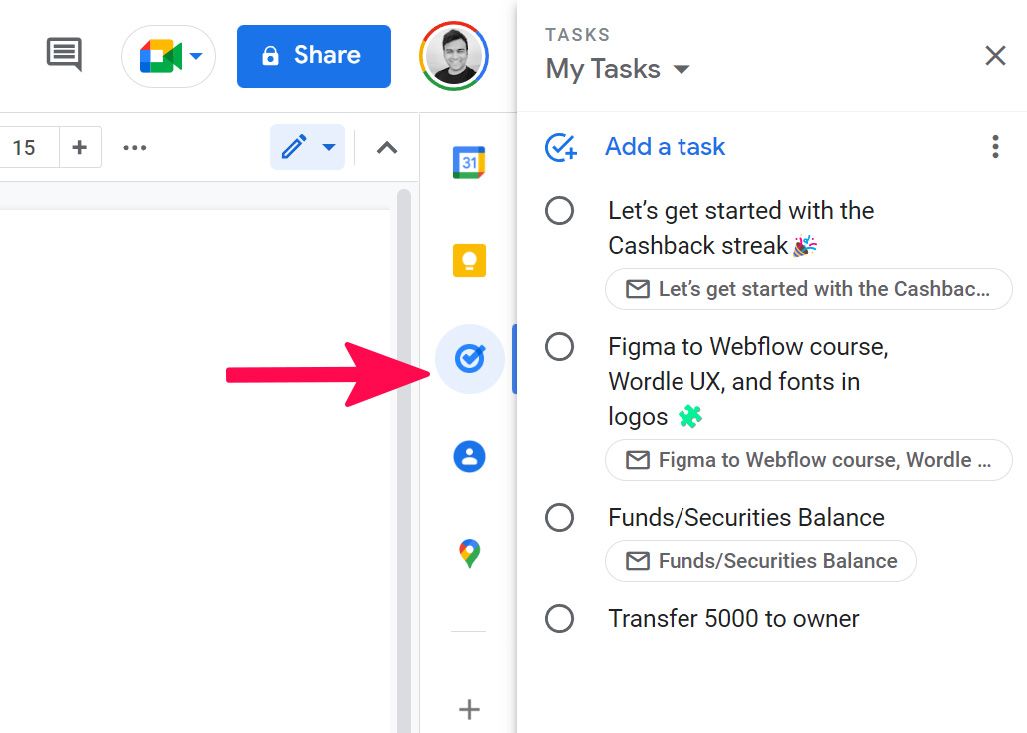Screen dimensions: 1027x733
Task: Collapse the header with the chevron arrow
Action: pyautogui.click(x=386, y=146)
